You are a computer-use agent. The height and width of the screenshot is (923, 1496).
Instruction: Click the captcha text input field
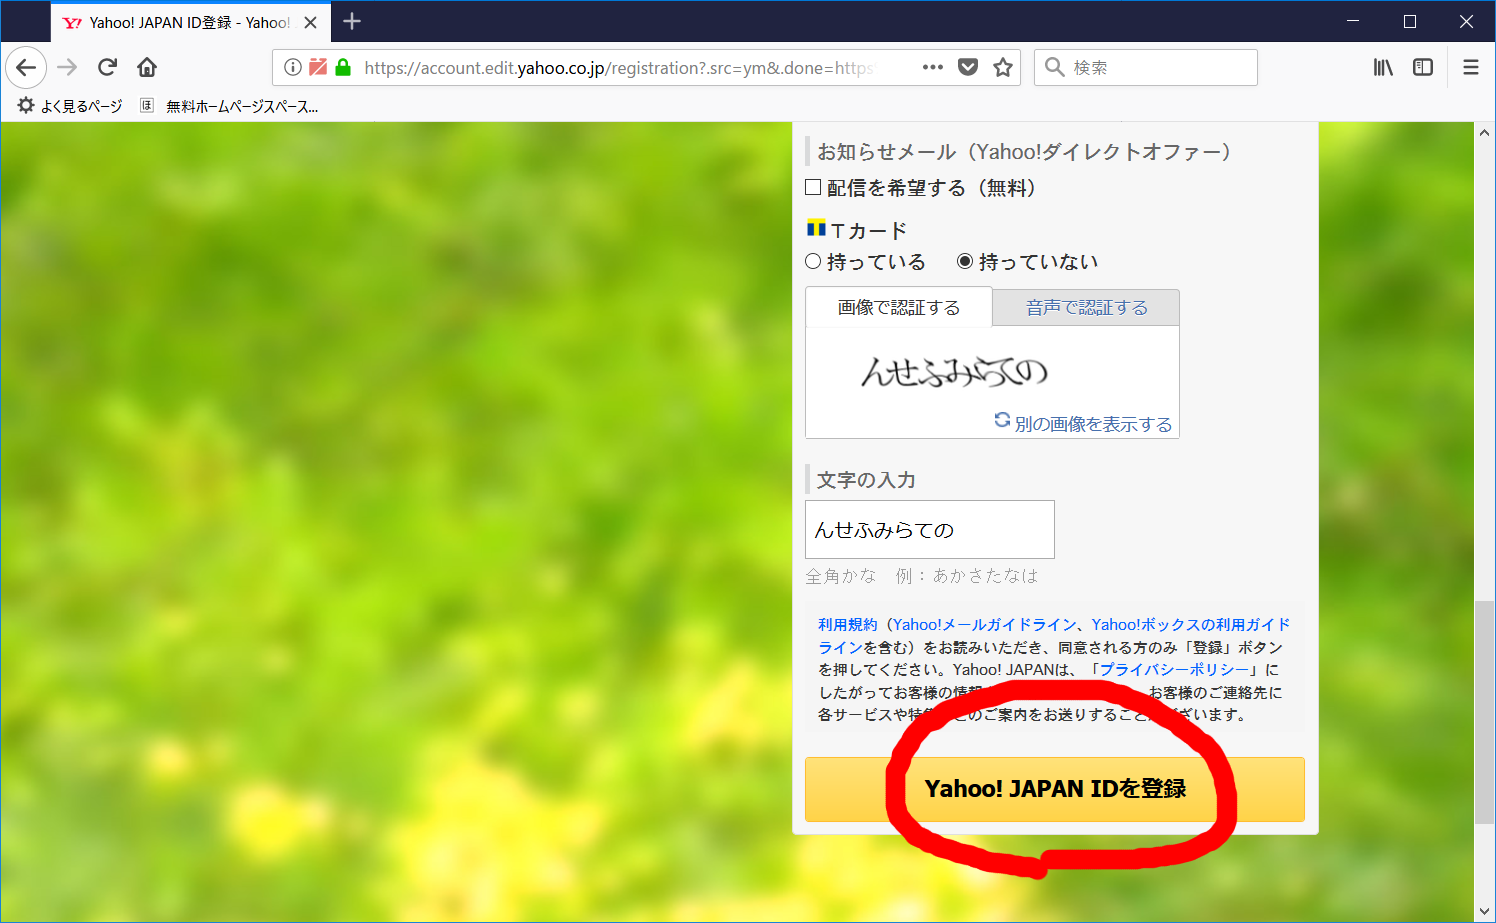click(930, 529)
